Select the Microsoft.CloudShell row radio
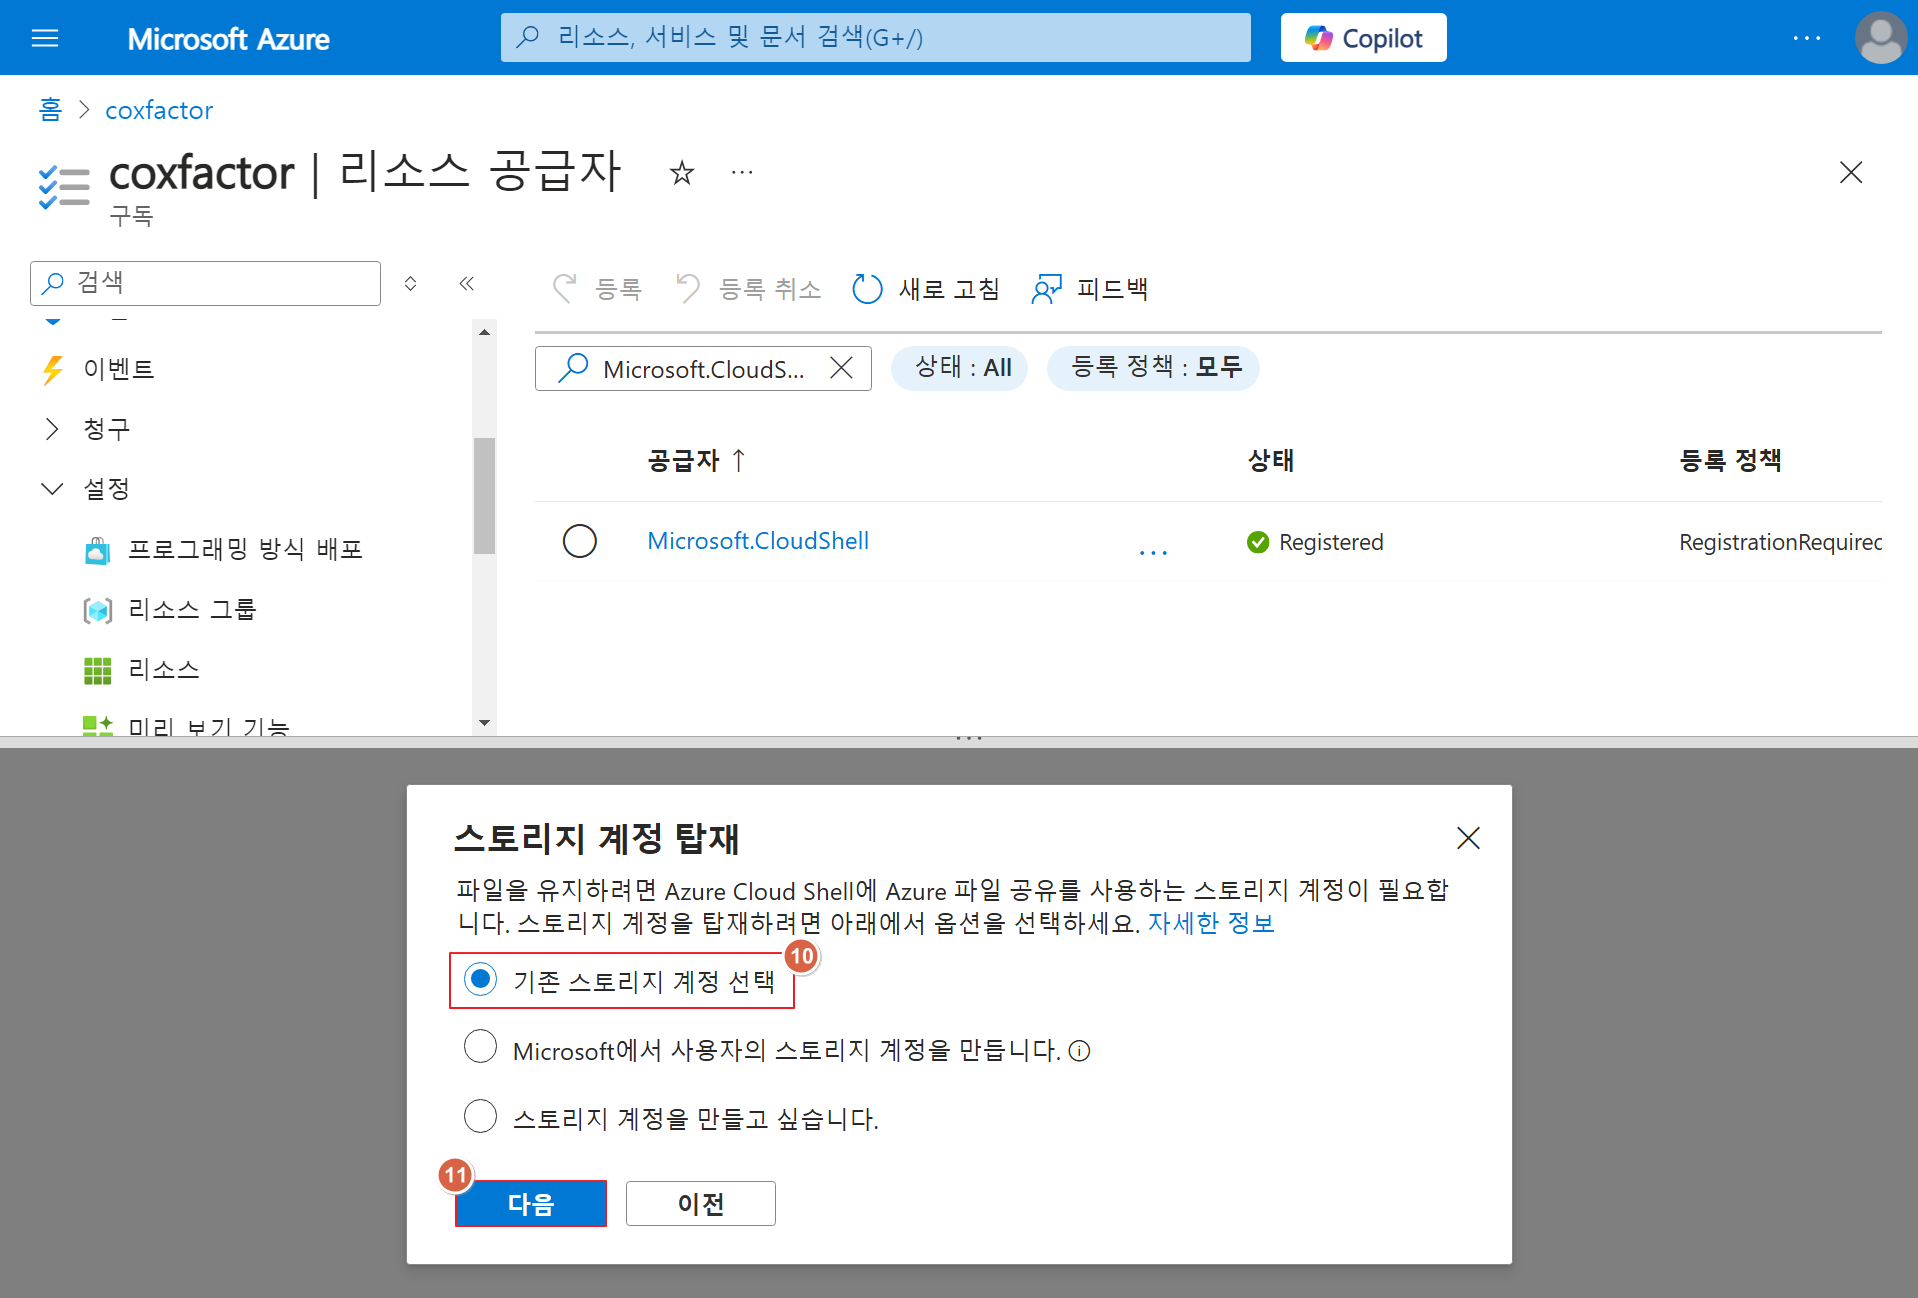 pos(580,541)
